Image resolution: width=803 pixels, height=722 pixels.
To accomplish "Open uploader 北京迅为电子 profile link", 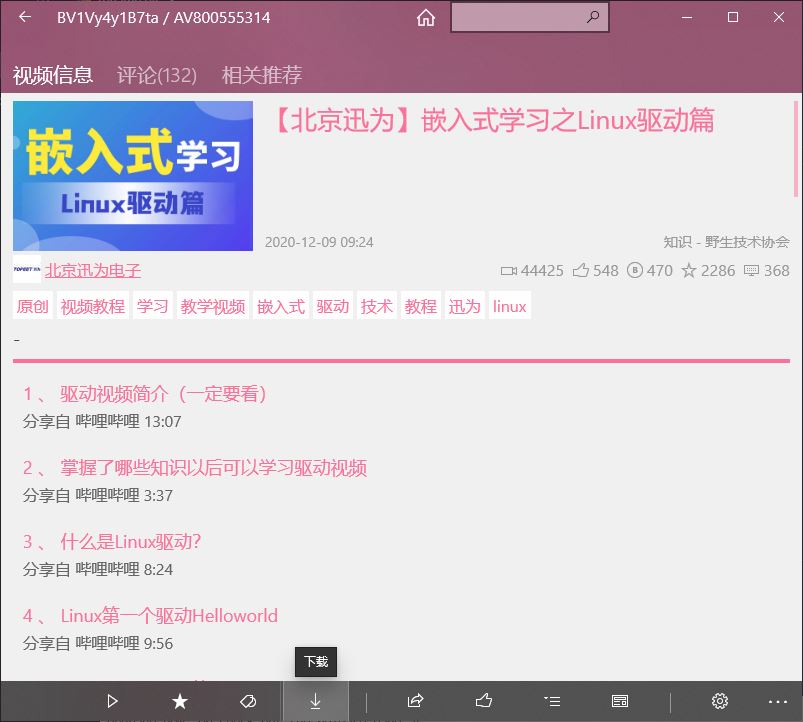I will coord(93,270).
